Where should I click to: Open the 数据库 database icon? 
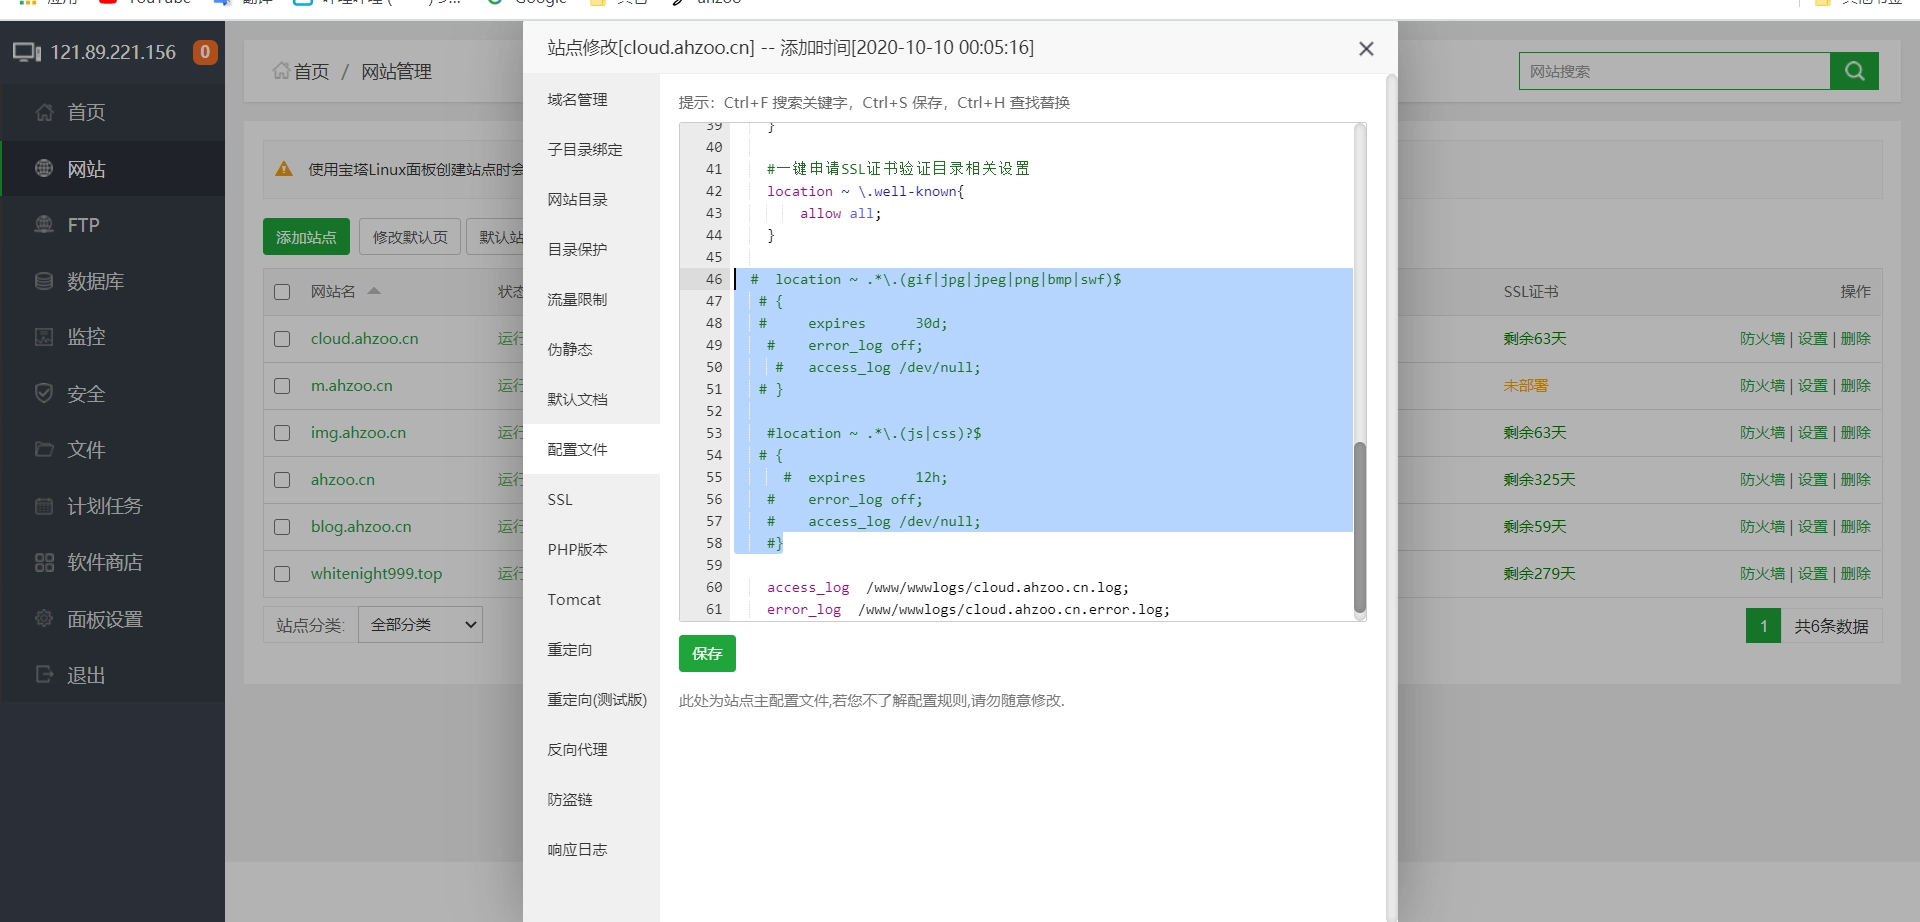click(44, 280)
